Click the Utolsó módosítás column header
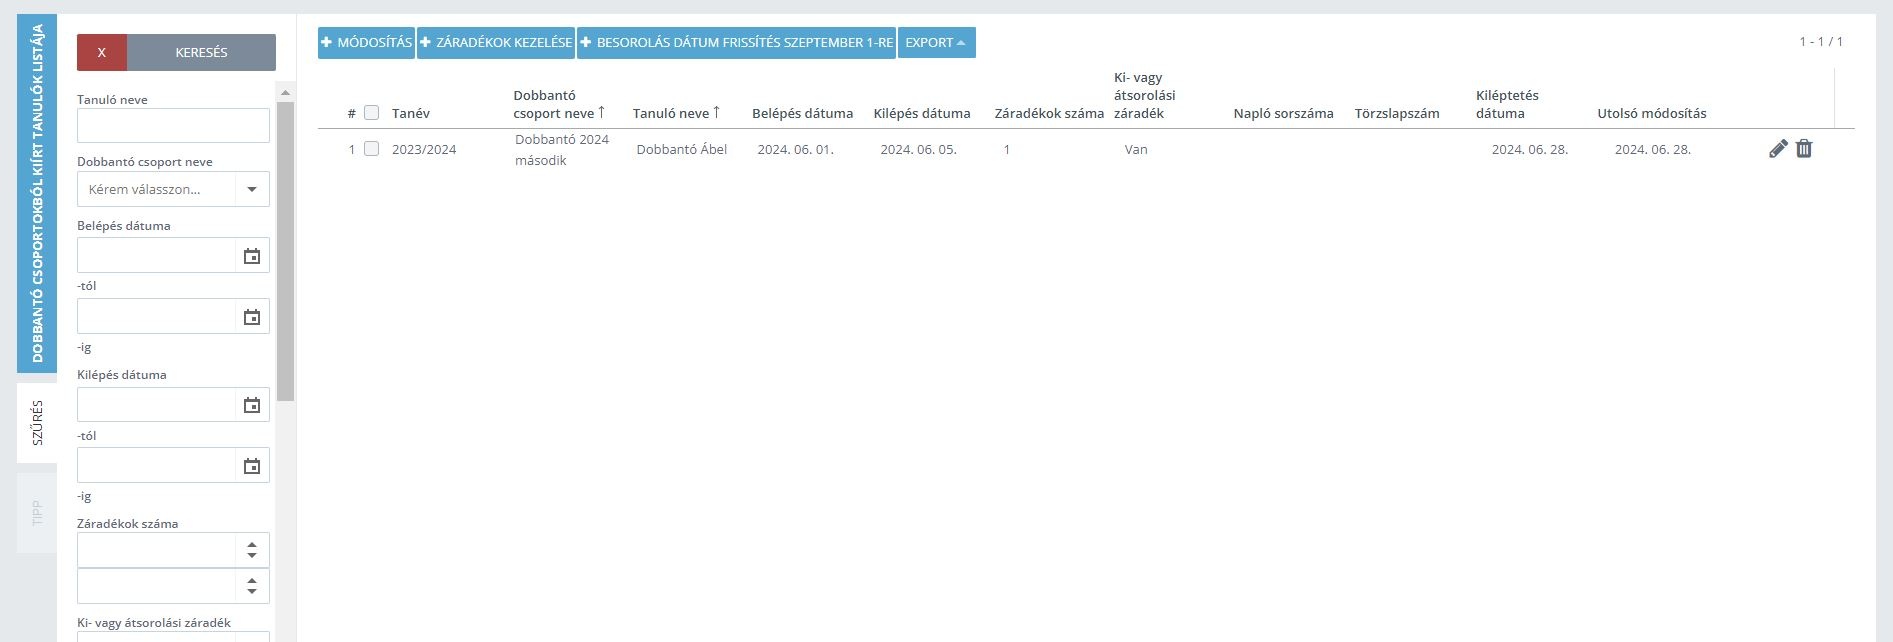Viewport: 1893px width, 642px height. click(x=1652, y=113)
